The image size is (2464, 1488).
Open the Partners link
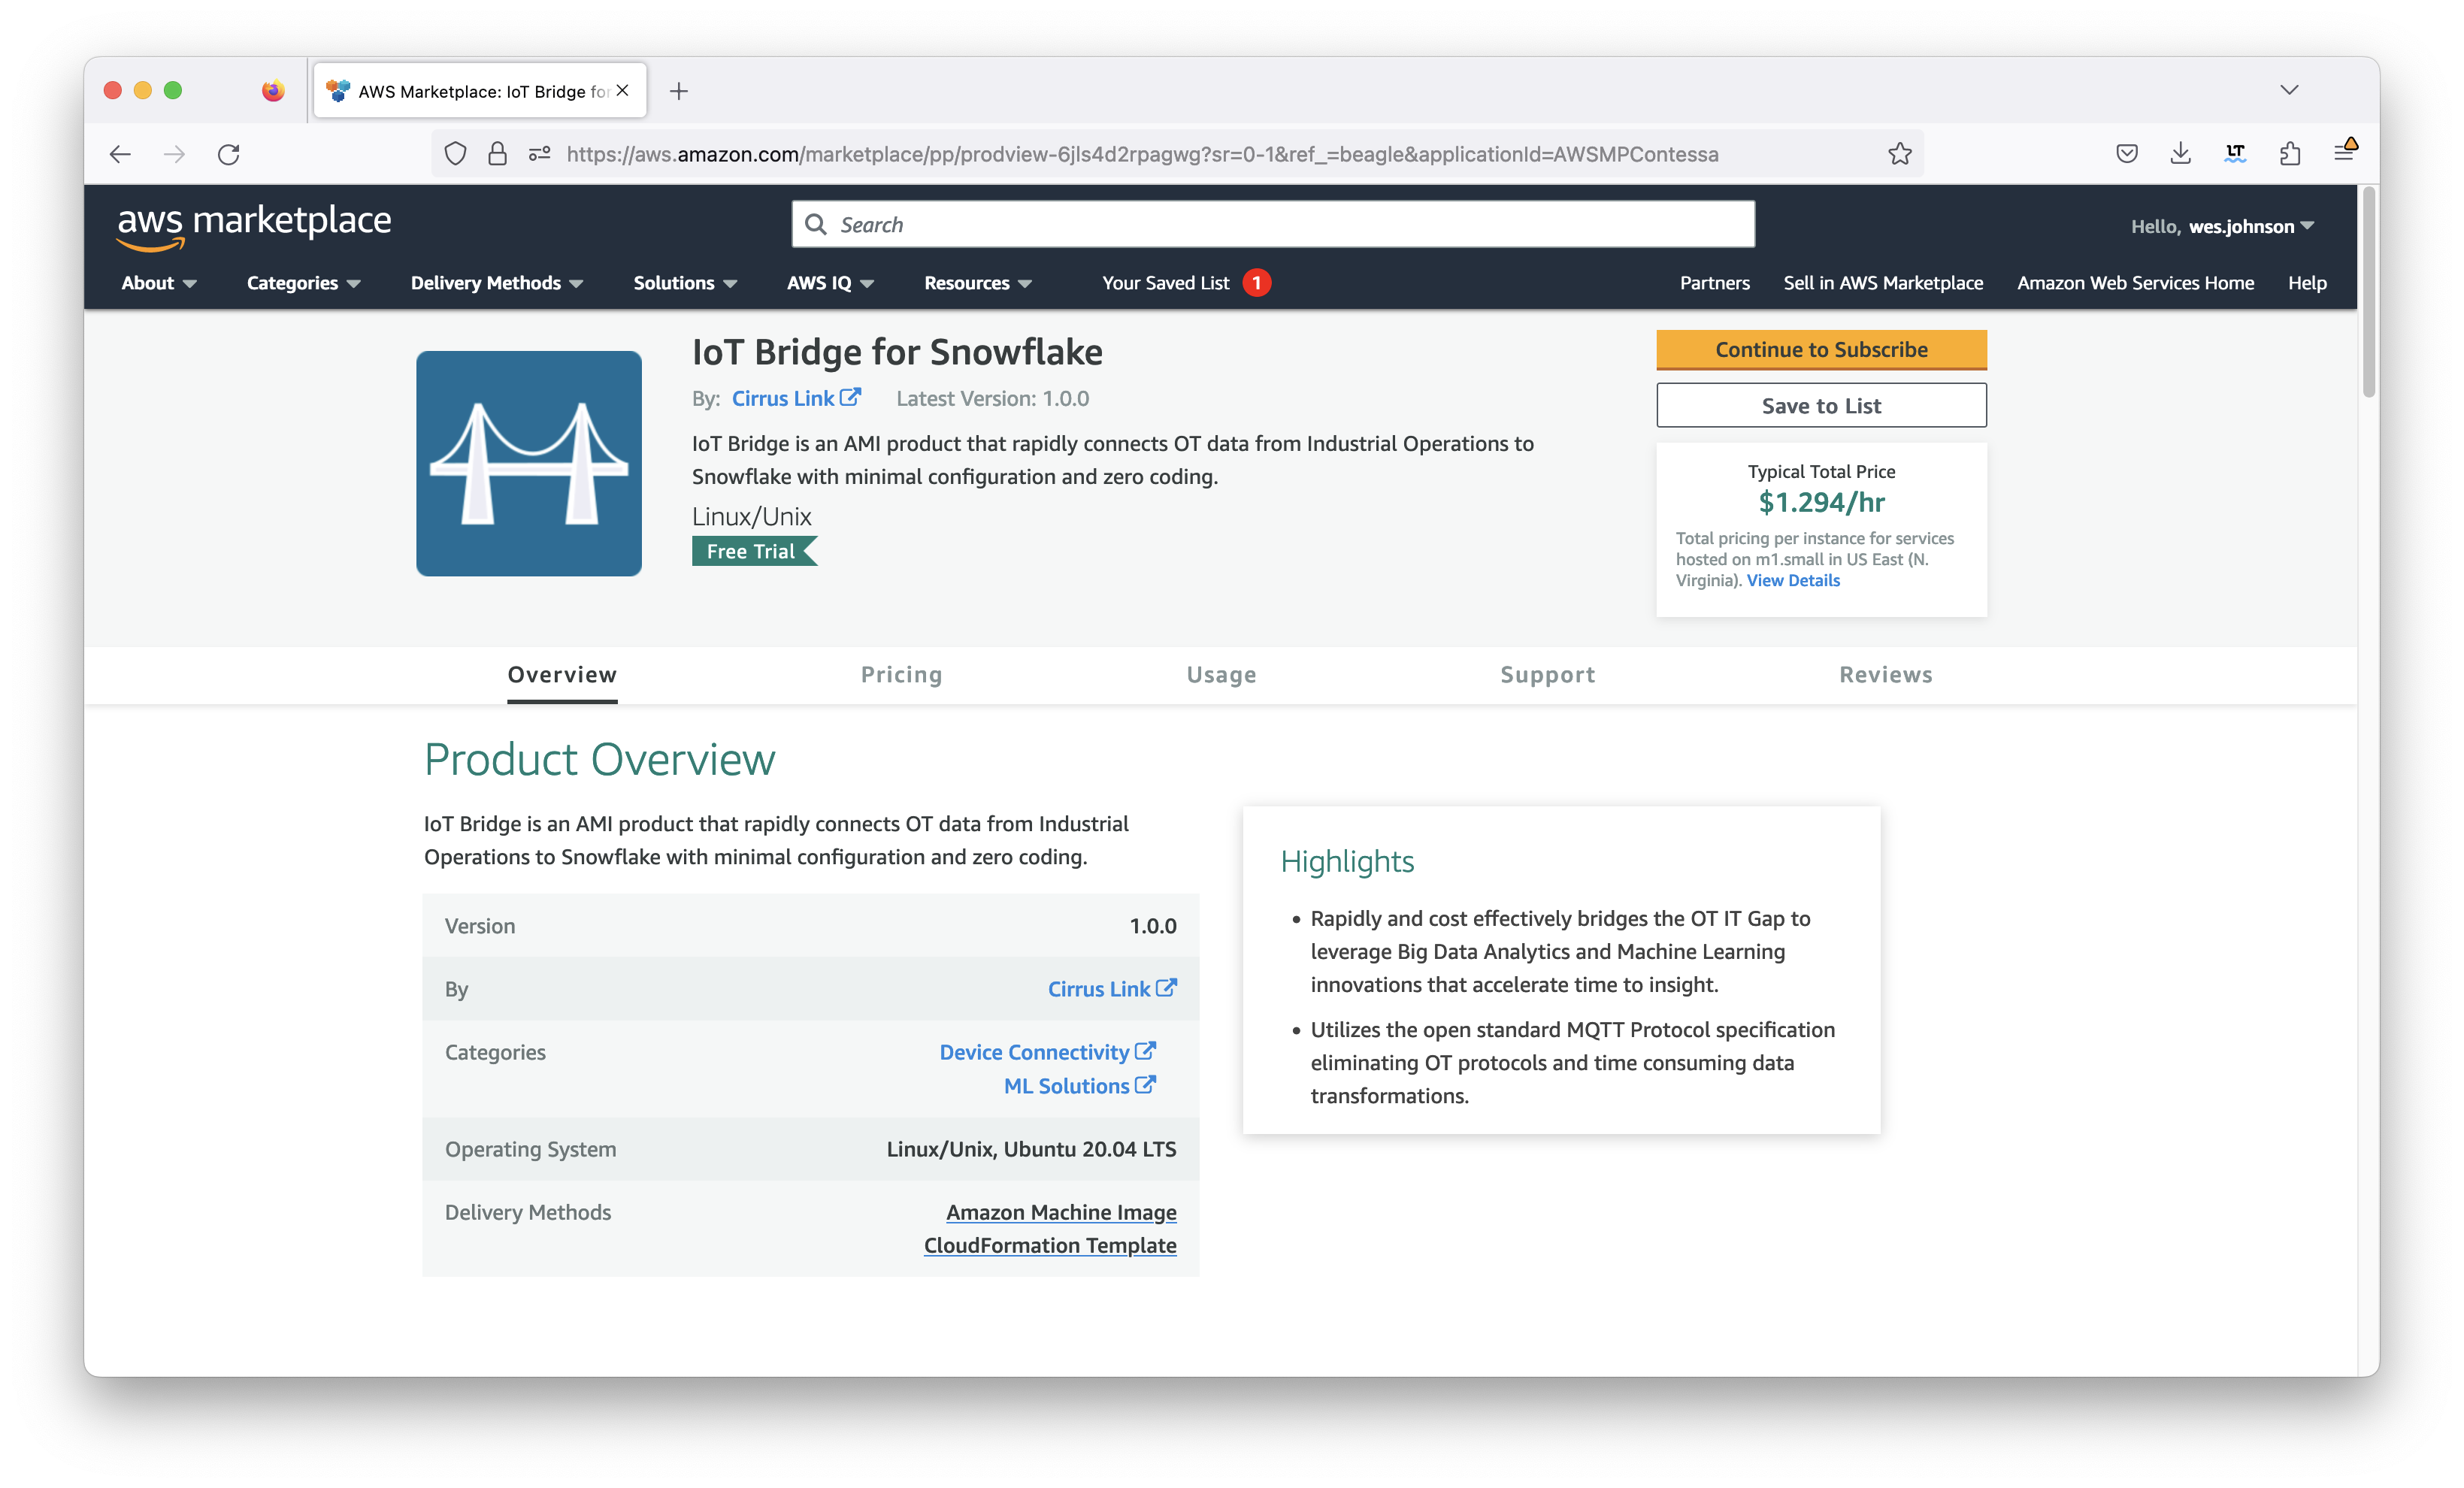coord(1714,283)
